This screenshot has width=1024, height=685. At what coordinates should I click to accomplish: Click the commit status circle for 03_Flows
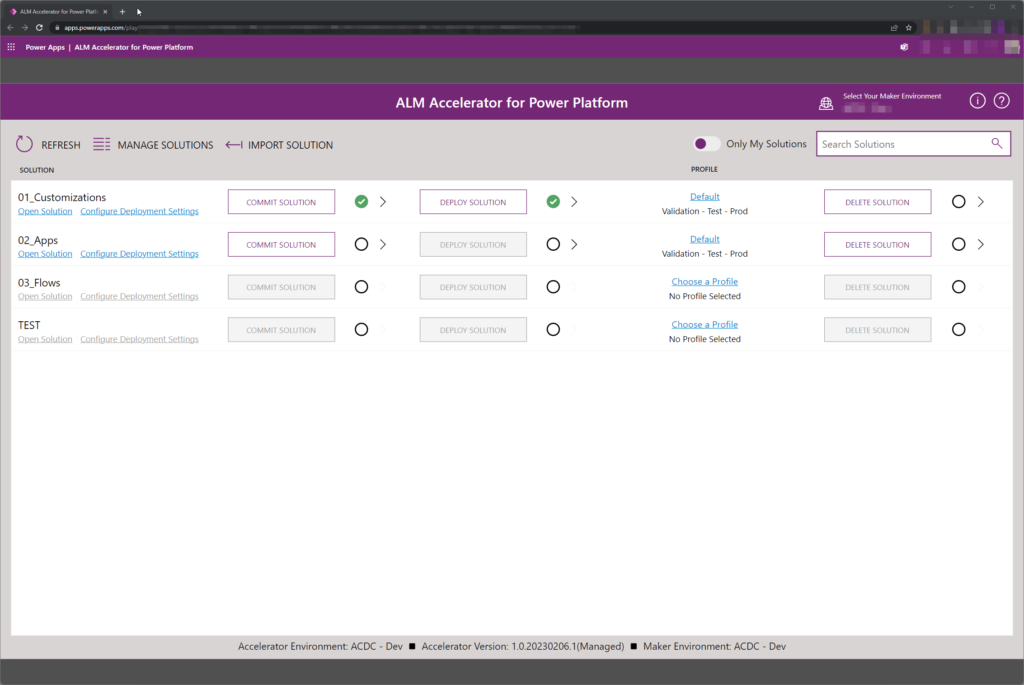[361, 287]
